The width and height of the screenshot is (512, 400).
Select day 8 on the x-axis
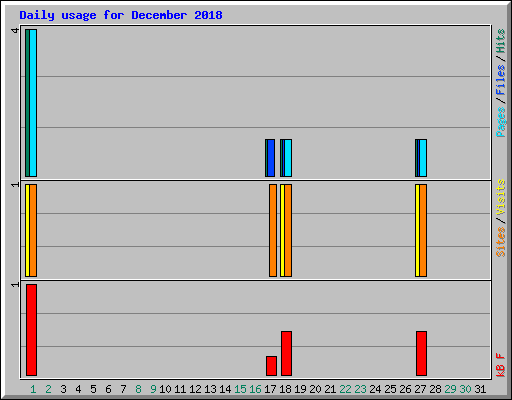[138, 389]
